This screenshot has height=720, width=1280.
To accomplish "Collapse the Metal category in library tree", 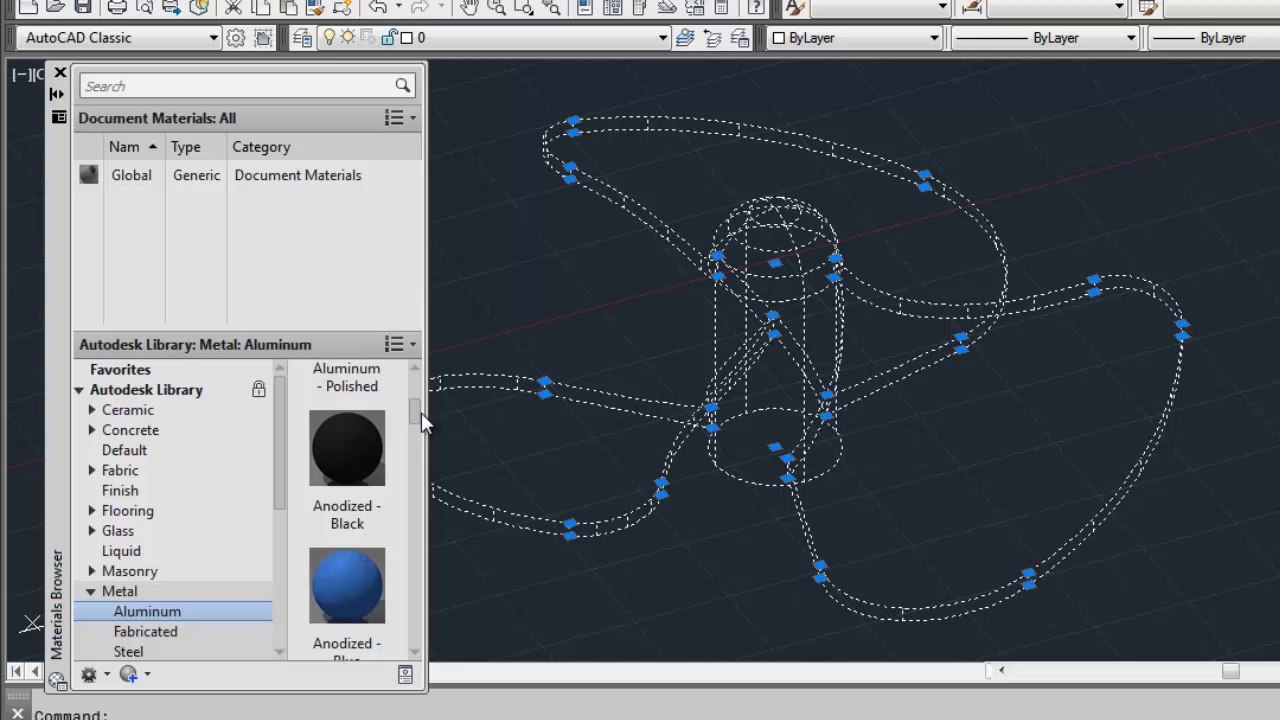I will pyautogui.click(x=91, y=591).
